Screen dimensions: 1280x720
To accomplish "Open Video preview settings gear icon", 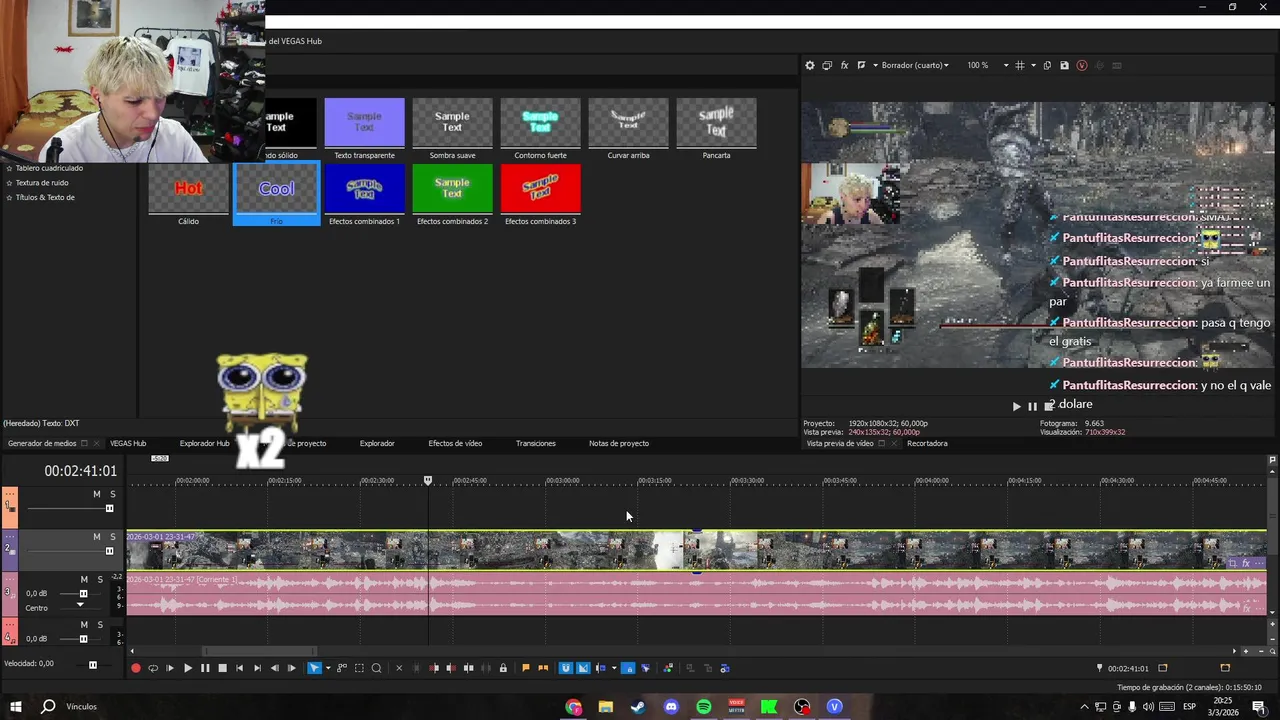I will [x=810, y=65].
